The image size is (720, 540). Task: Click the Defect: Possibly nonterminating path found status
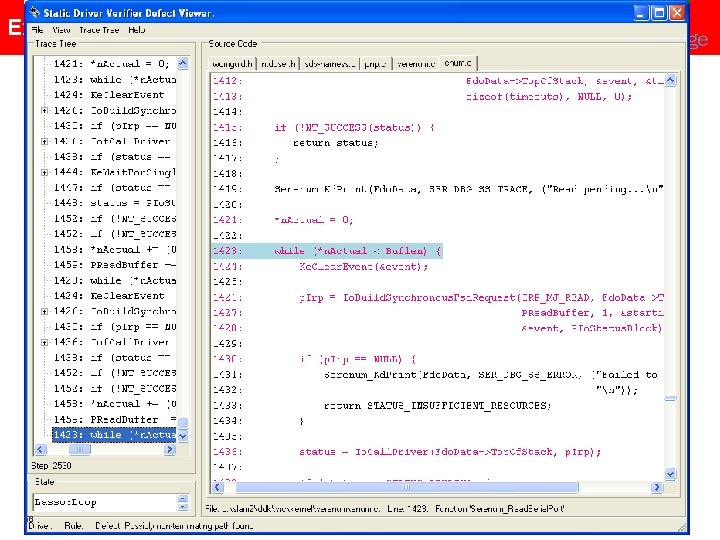tap(174, 526)
